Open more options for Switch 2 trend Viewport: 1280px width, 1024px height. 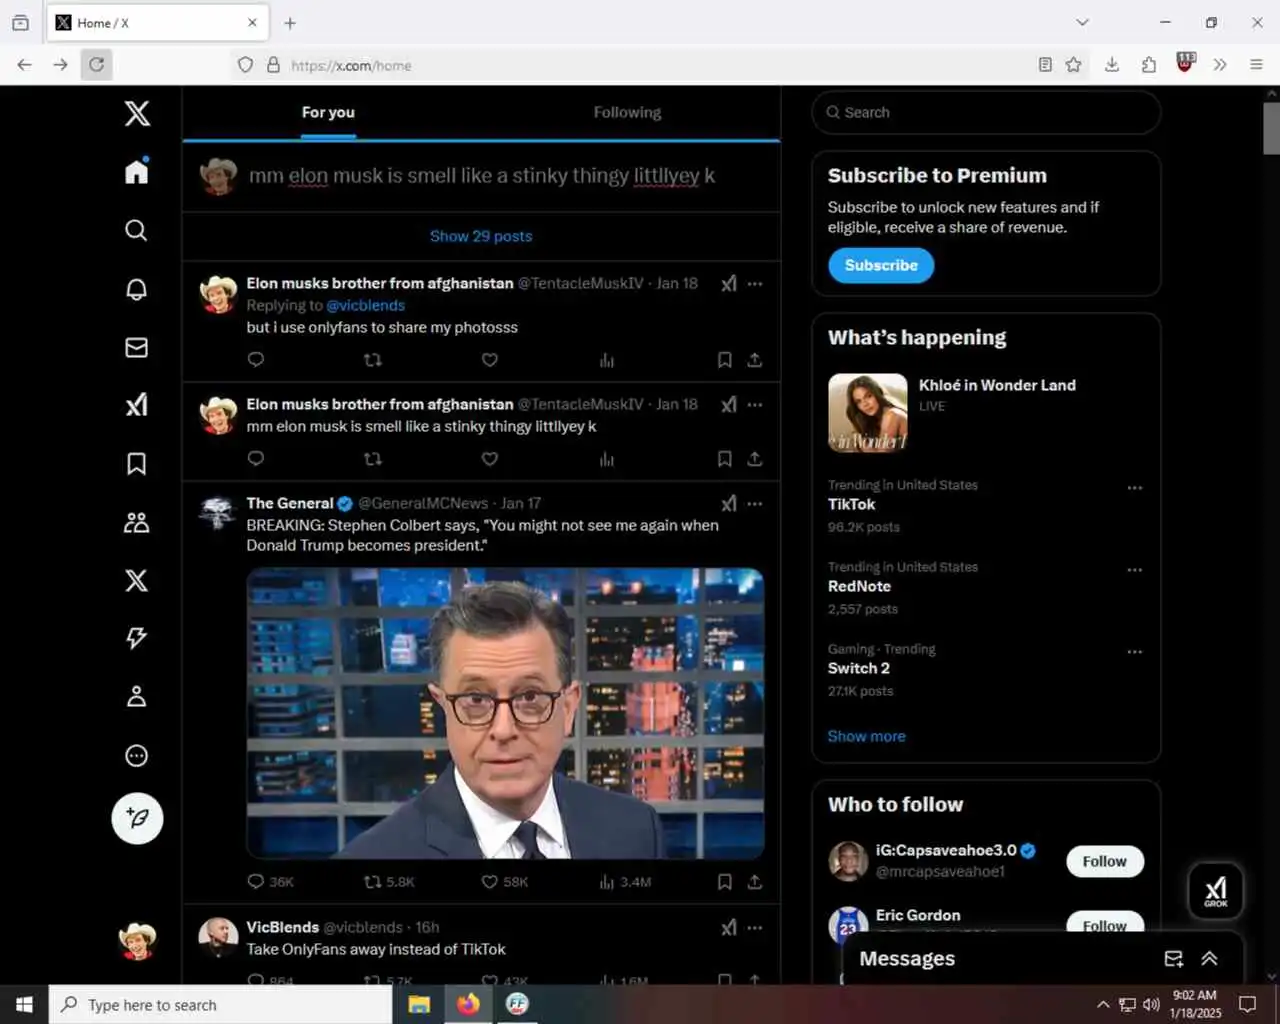tap(1135, 652)
